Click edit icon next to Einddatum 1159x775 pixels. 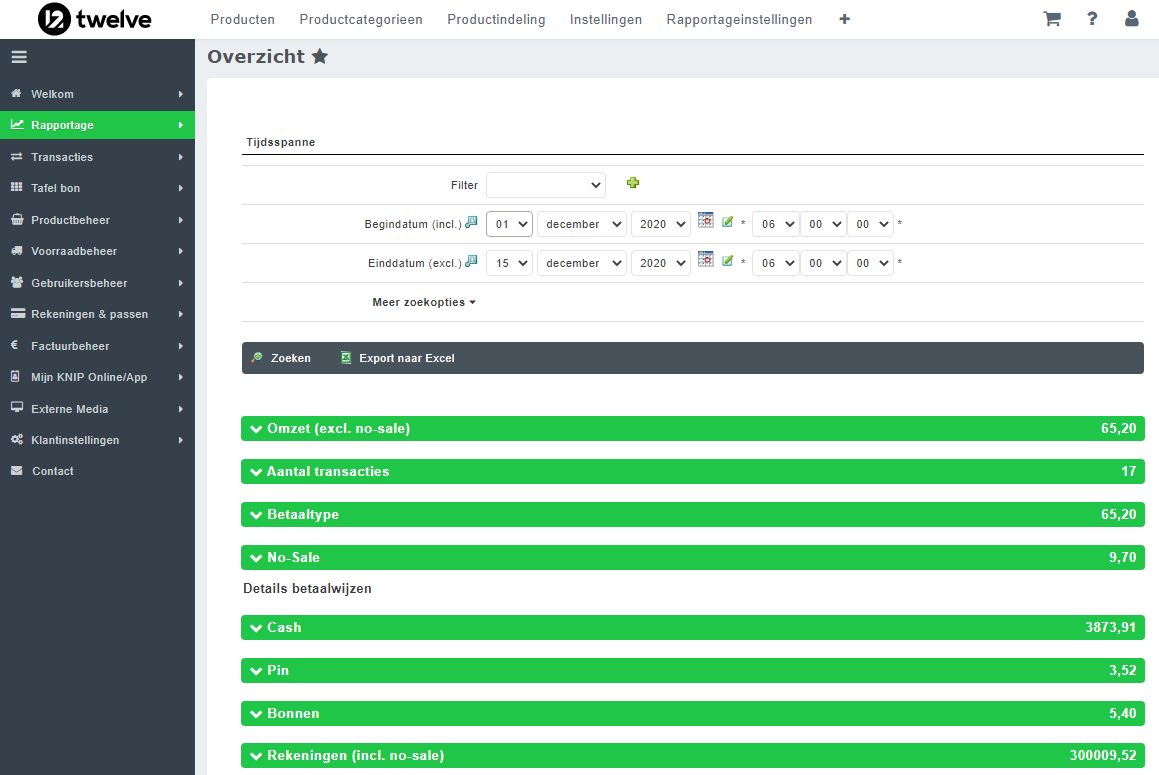[x=728, y=261]
